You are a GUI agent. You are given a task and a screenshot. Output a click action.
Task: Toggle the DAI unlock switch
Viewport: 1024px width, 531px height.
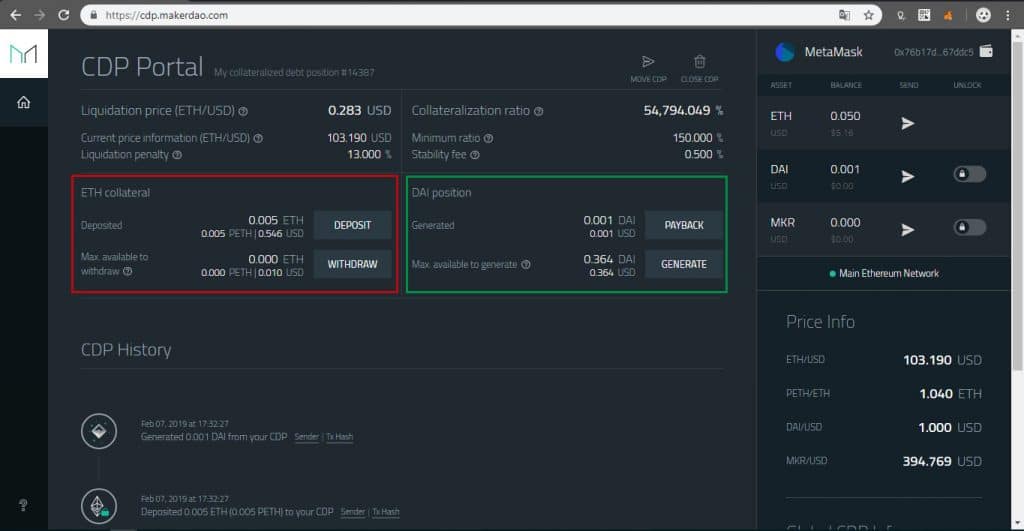(x=969, y=175)
